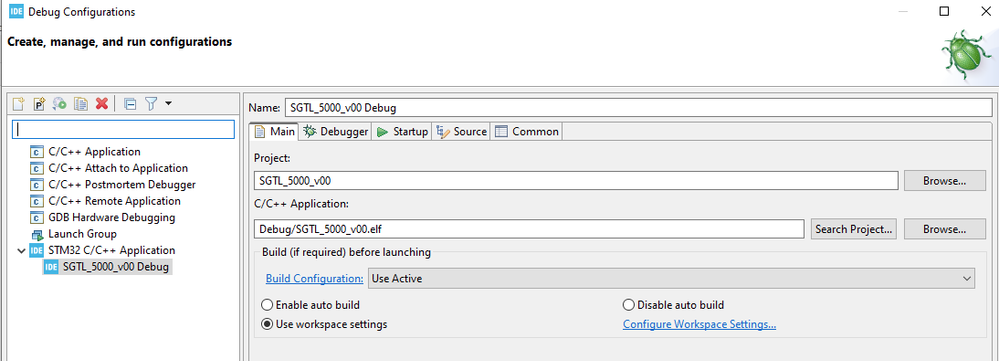The height and width of the screenshot is (361, 999).
Task: Select C/C++ Postmortem Debugger item
Action: point(122,185)
